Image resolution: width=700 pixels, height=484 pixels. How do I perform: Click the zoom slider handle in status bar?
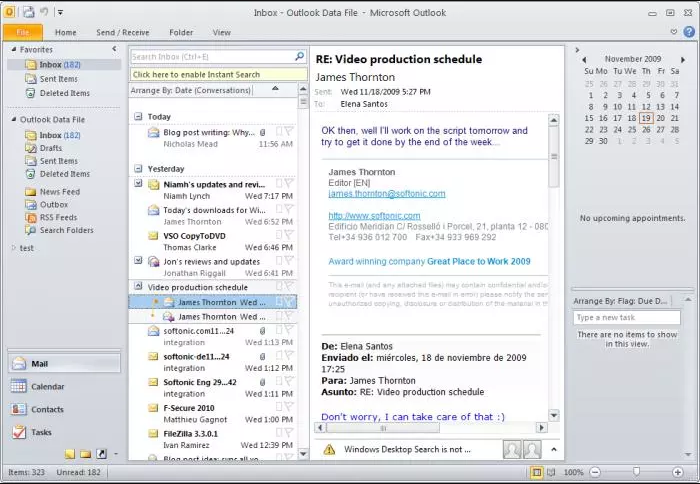coord(636,471)
